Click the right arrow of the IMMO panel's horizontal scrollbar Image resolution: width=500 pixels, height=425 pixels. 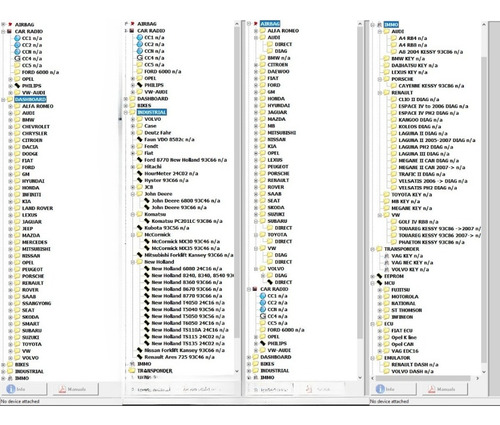coord(477,378)
